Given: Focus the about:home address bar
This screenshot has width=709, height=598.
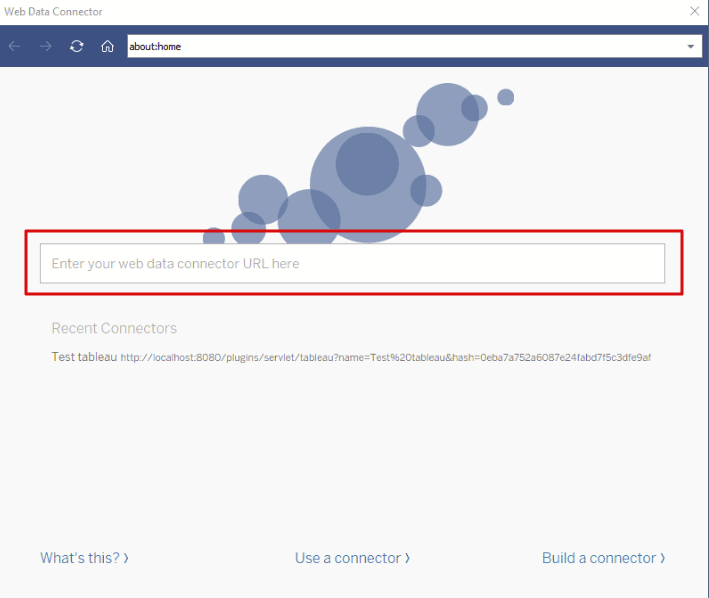Looking at the screenshot, I should point(400,46).
